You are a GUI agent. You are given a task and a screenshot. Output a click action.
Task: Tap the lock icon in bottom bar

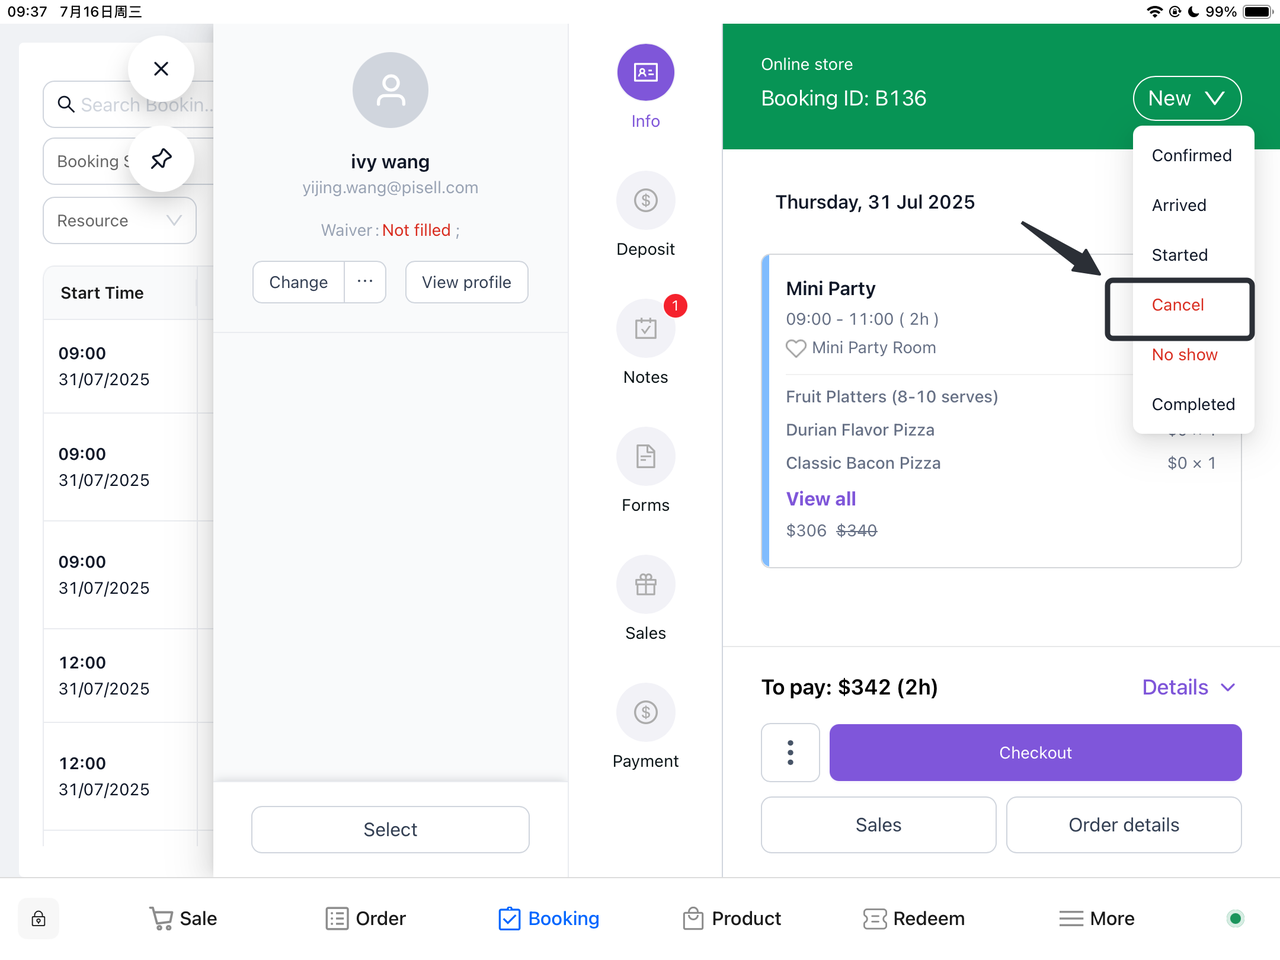(x=39, y=919)
